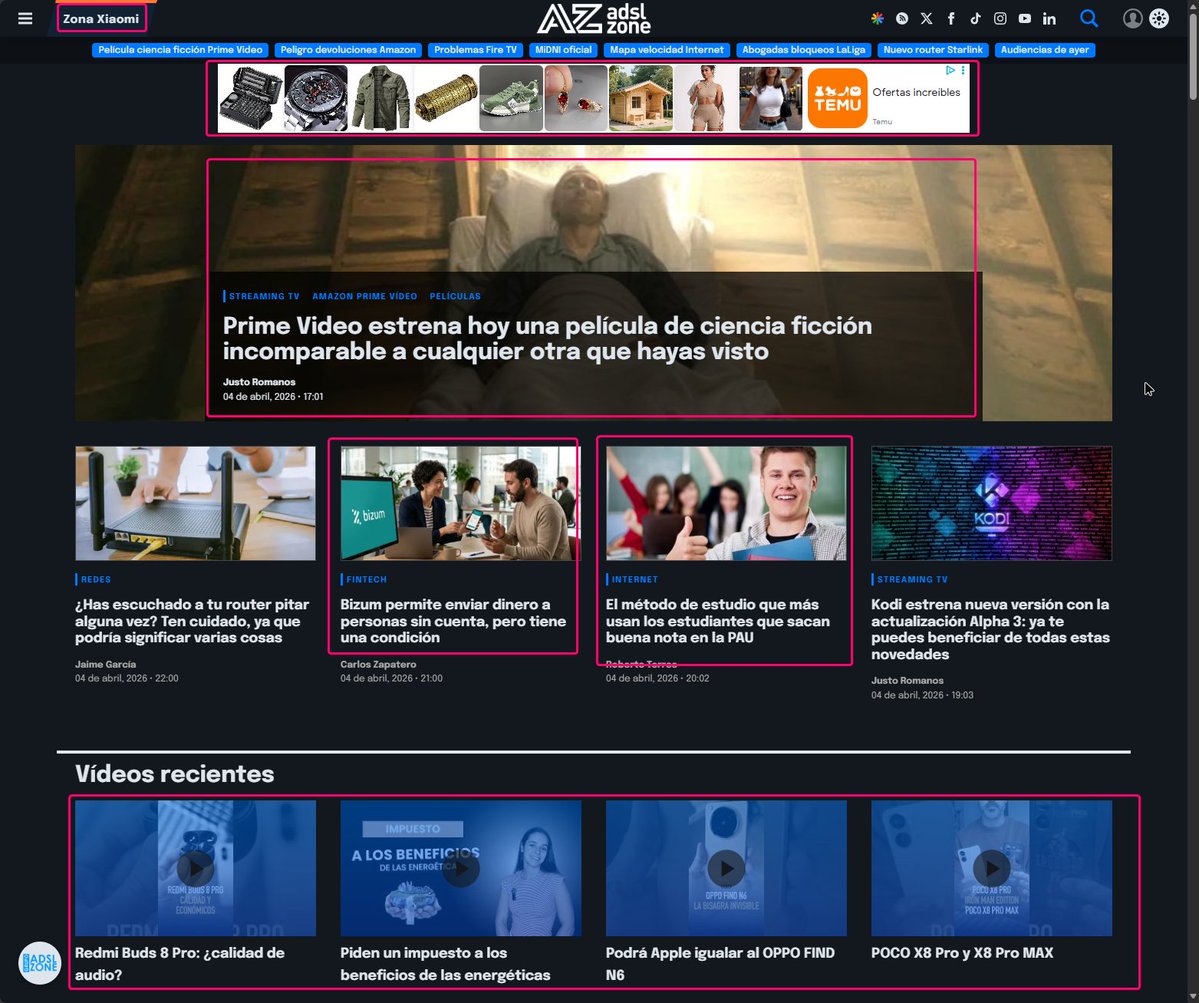Open author Jaime García's page
1199x1003 pixels.
click(106, 664)
